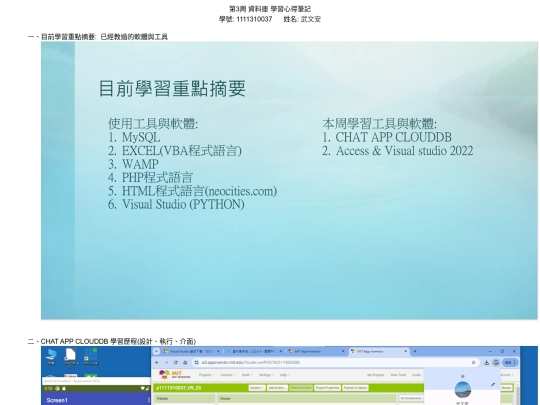Image resolution: width=540 pixels, height=405 pixels.
Task: Click the site info icon before appinventor URL
Action: pos(197,362)
